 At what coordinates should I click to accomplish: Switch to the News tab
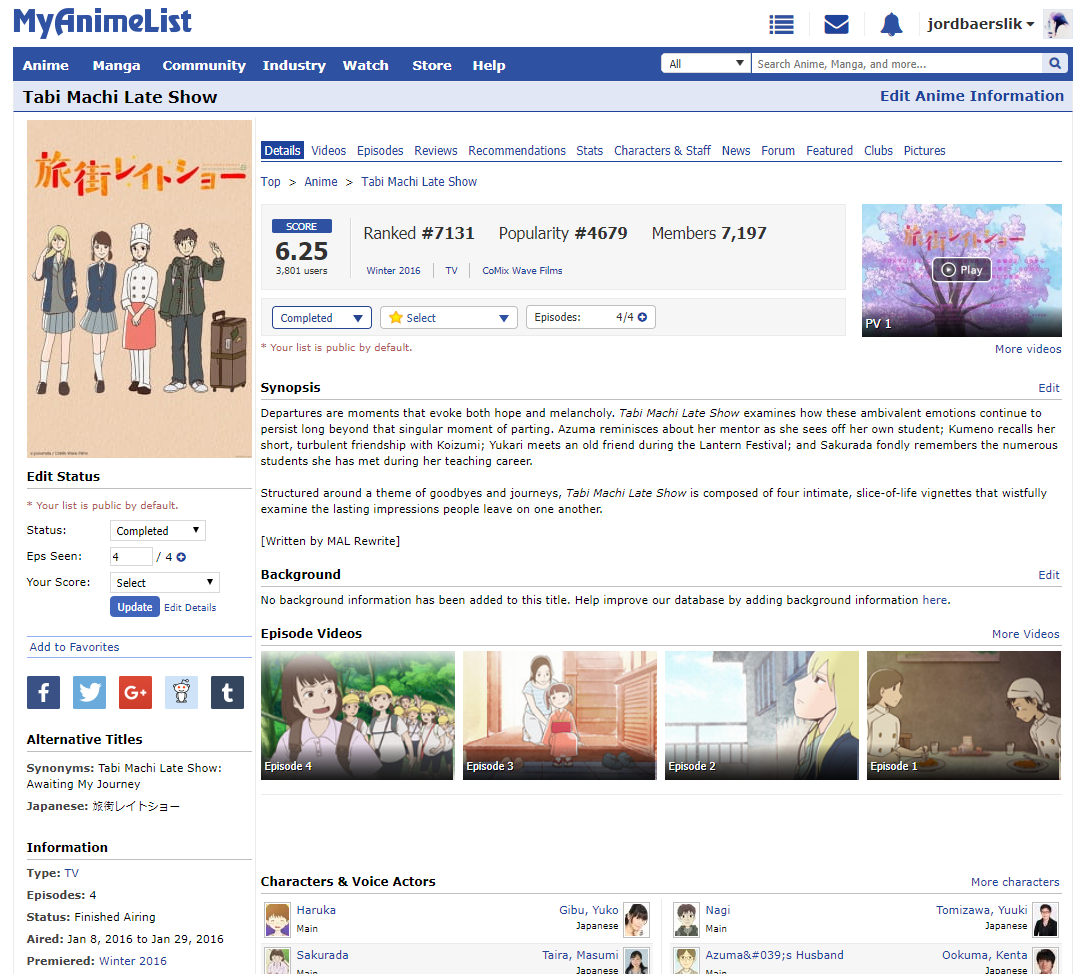tap(736, 151)
